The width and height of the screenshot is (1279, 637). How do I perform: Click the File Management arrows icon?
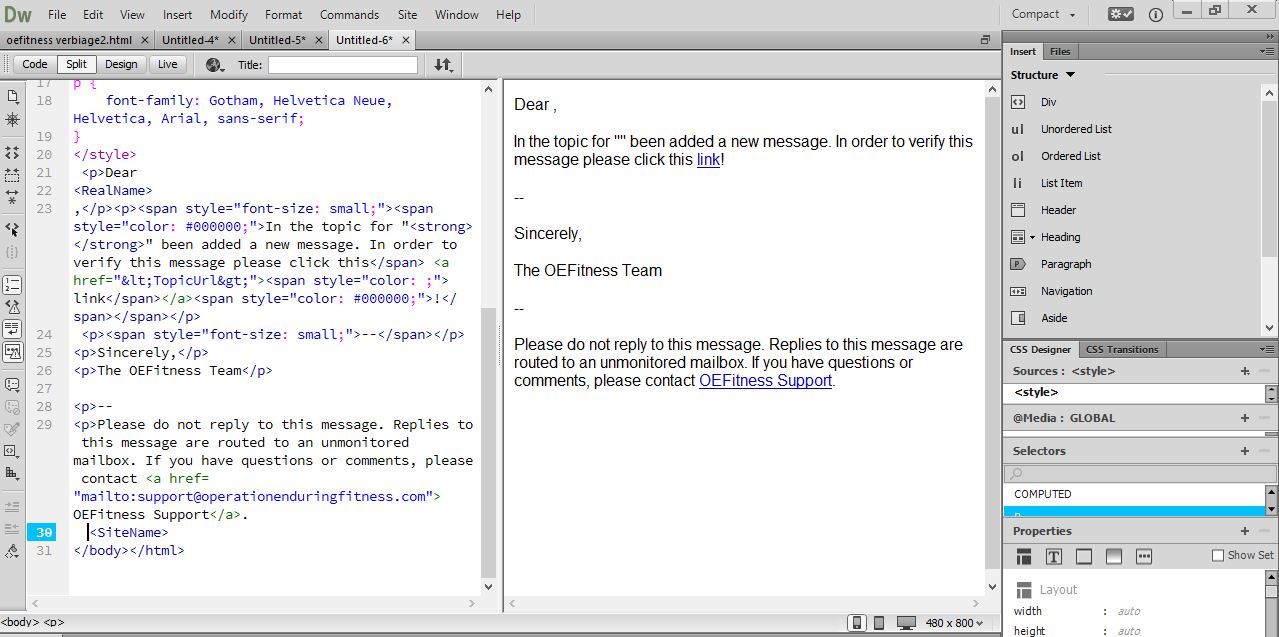coord(443,65)
